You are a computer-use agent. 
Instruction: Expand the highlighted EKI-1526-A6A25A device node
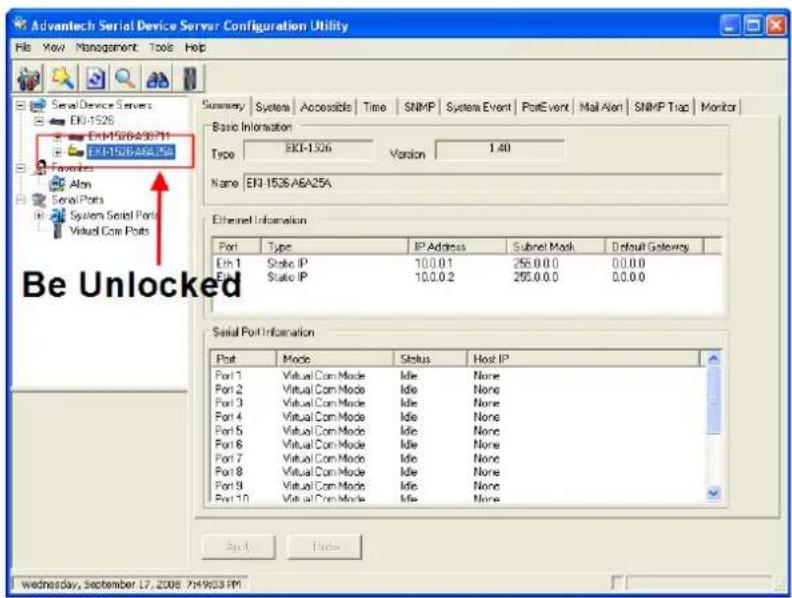(x=58, y=152)
